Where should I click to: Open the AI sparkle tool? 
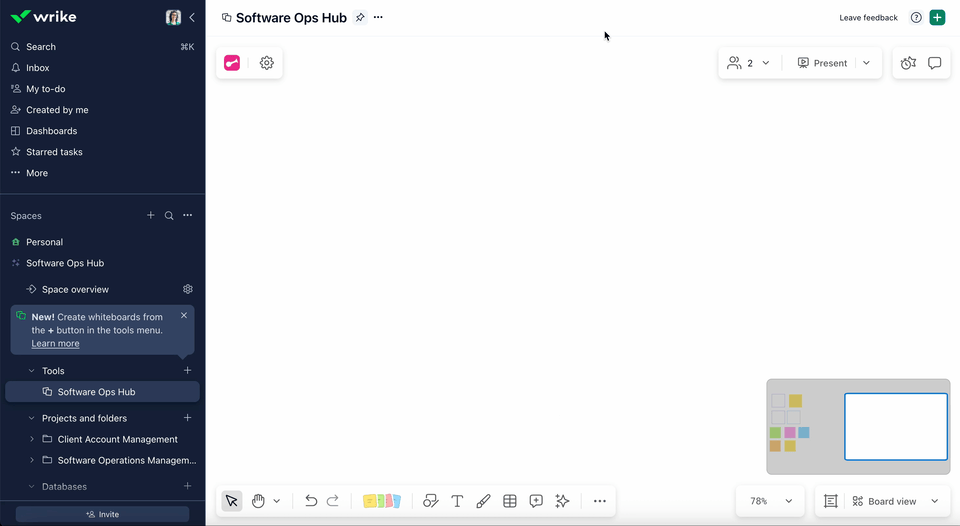(562, 501)
